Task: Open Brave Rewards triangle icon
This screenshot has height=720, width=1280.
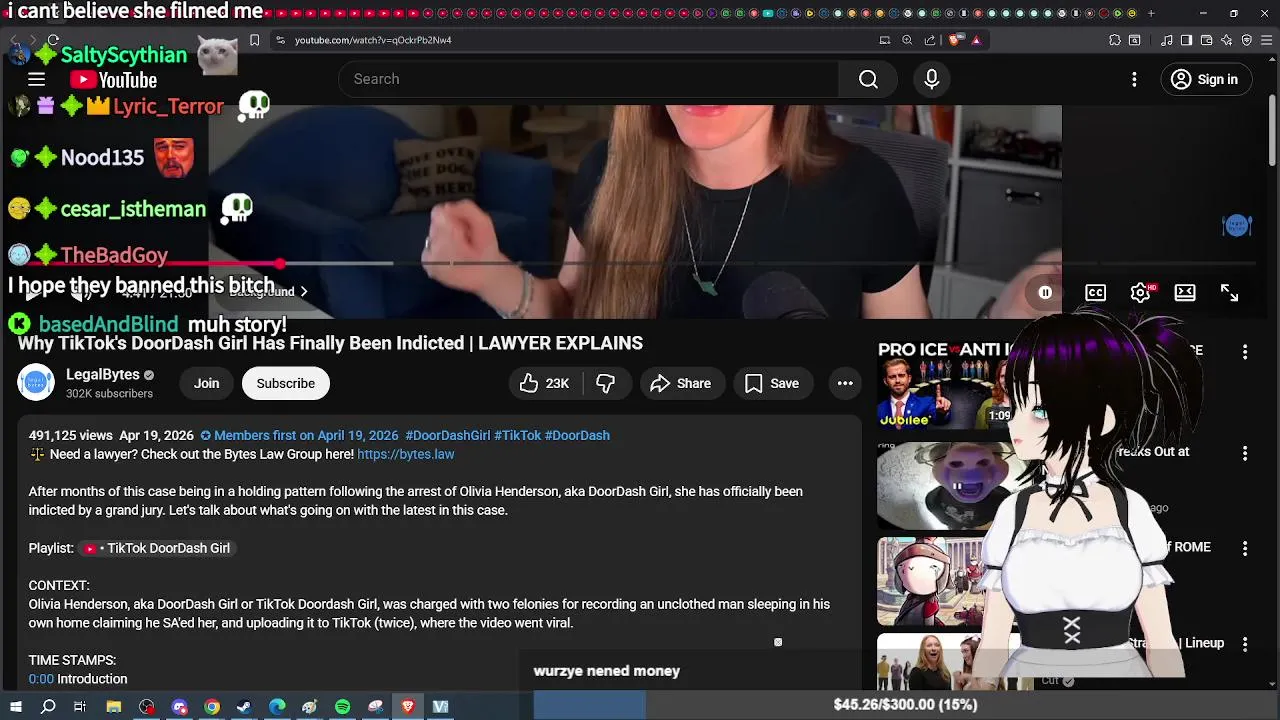Action: pyautogui.click(x=976, y=40)
